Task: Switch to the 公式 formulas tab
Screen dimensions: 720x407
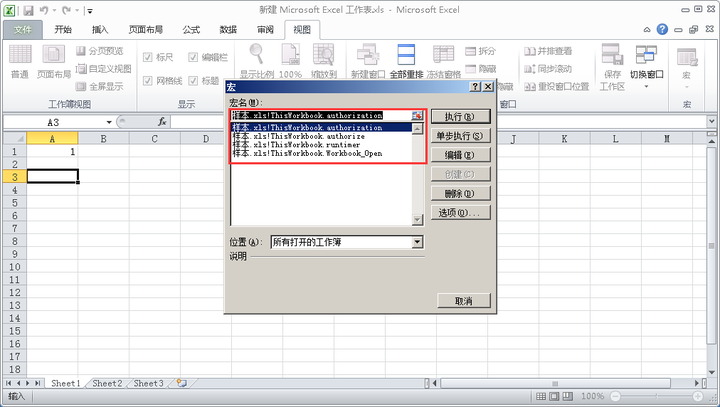Action: click(x=191, y=30)
